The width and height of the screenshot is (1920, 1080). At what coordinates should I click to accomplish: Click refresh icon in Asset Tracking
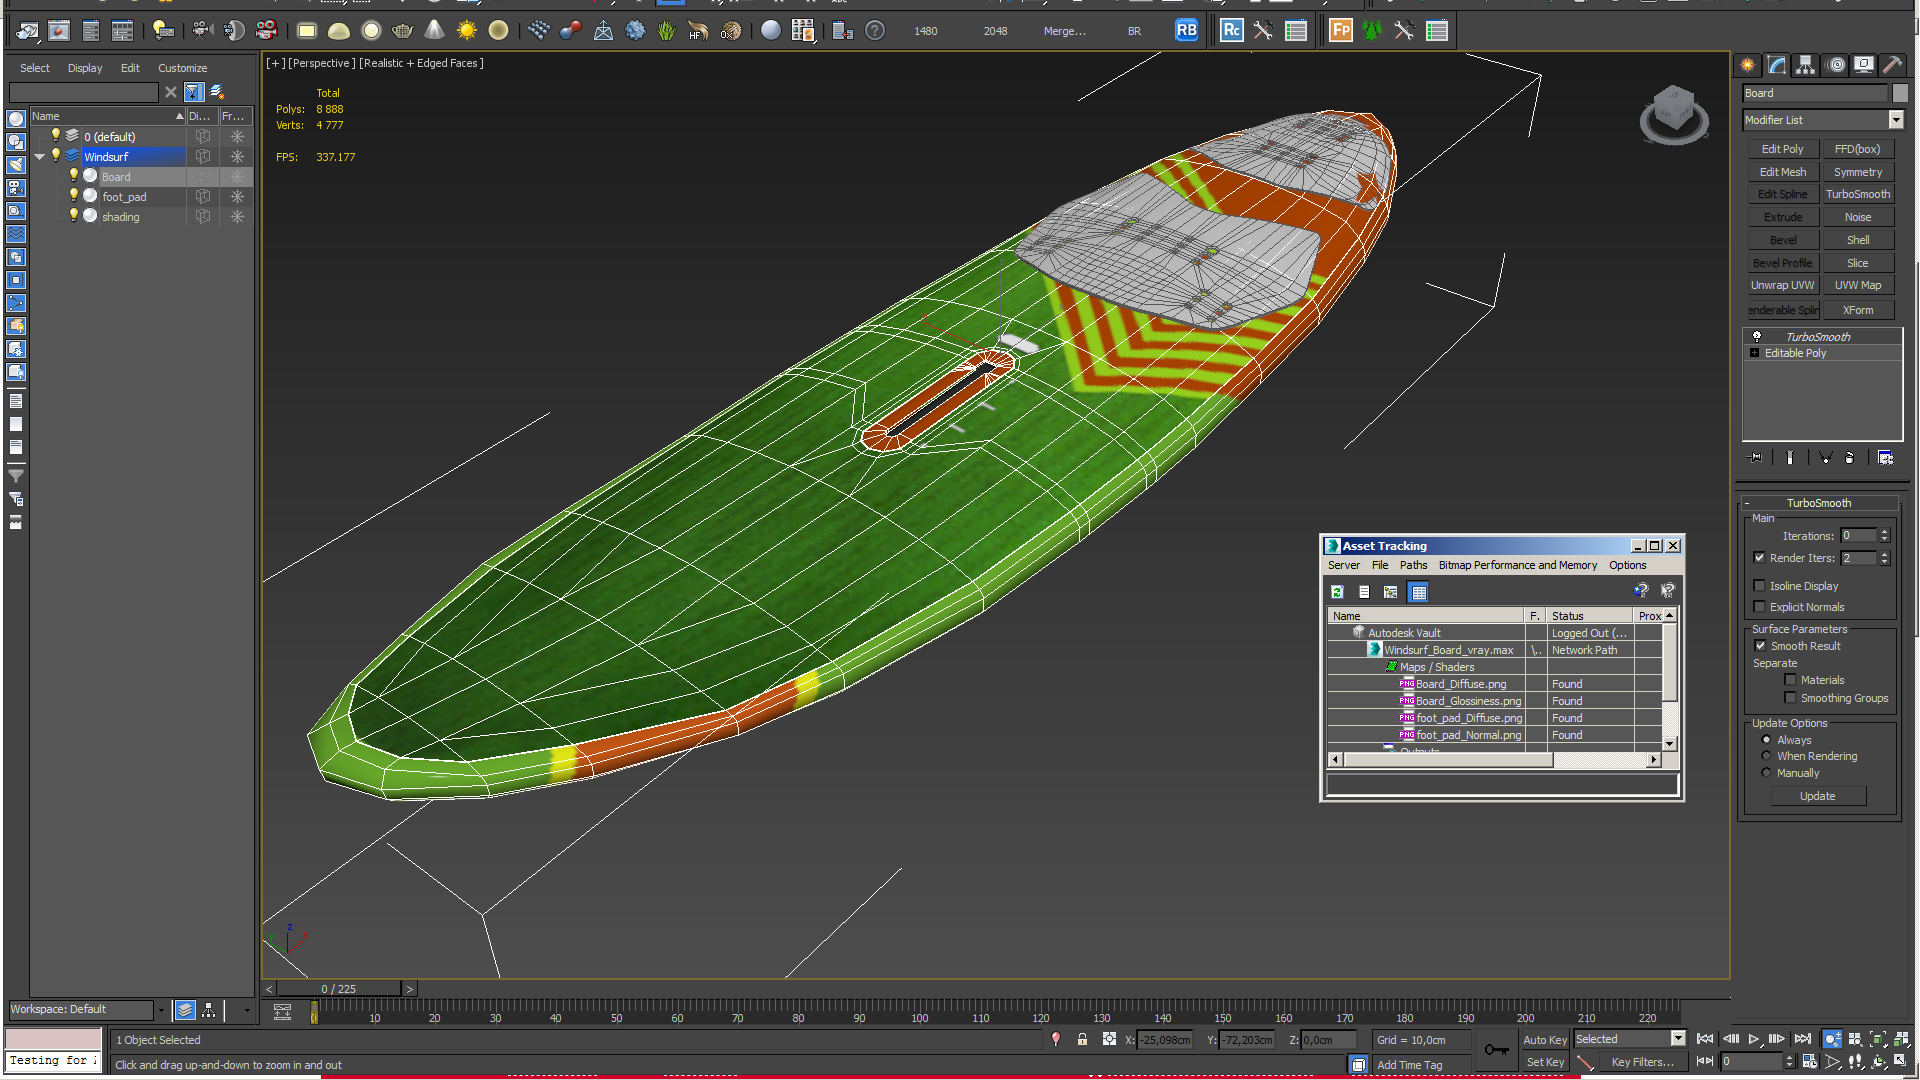(x=1337, y=592)
